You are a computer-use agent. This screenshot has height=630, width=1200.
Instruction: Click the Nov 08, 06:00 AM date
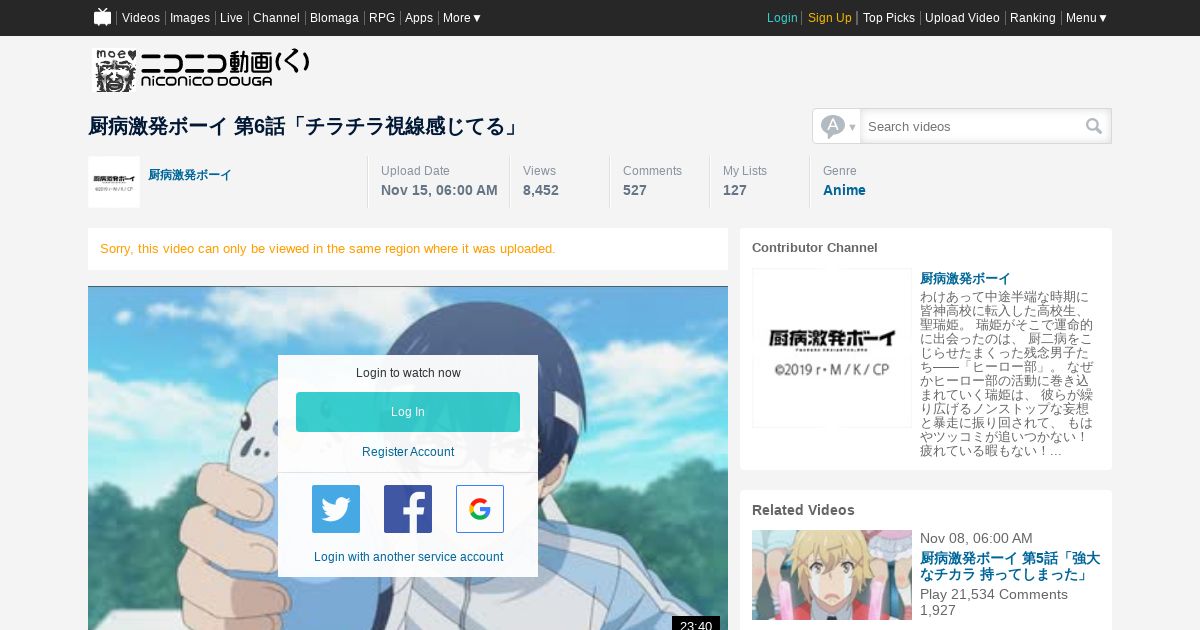[976, 538]
